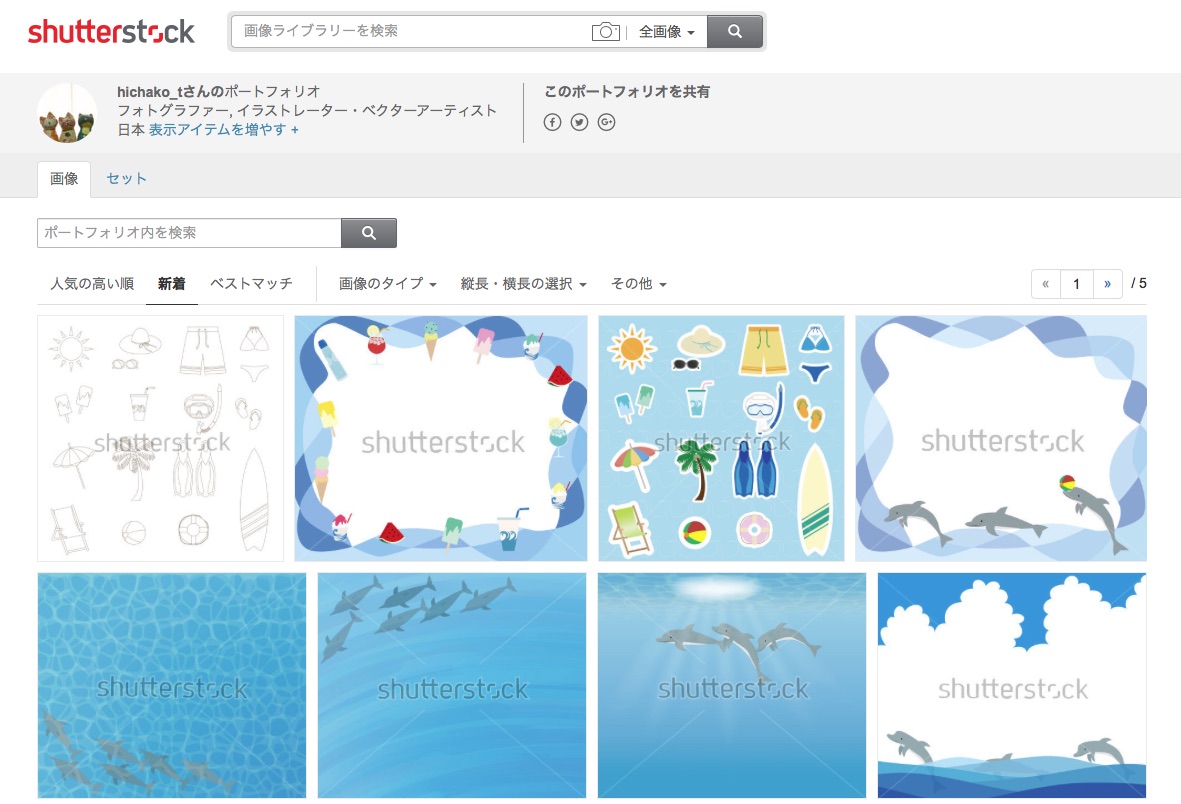Click the Shutterstock logo
This screenshot has height=804, width=1181.
(x=111, y=32)
